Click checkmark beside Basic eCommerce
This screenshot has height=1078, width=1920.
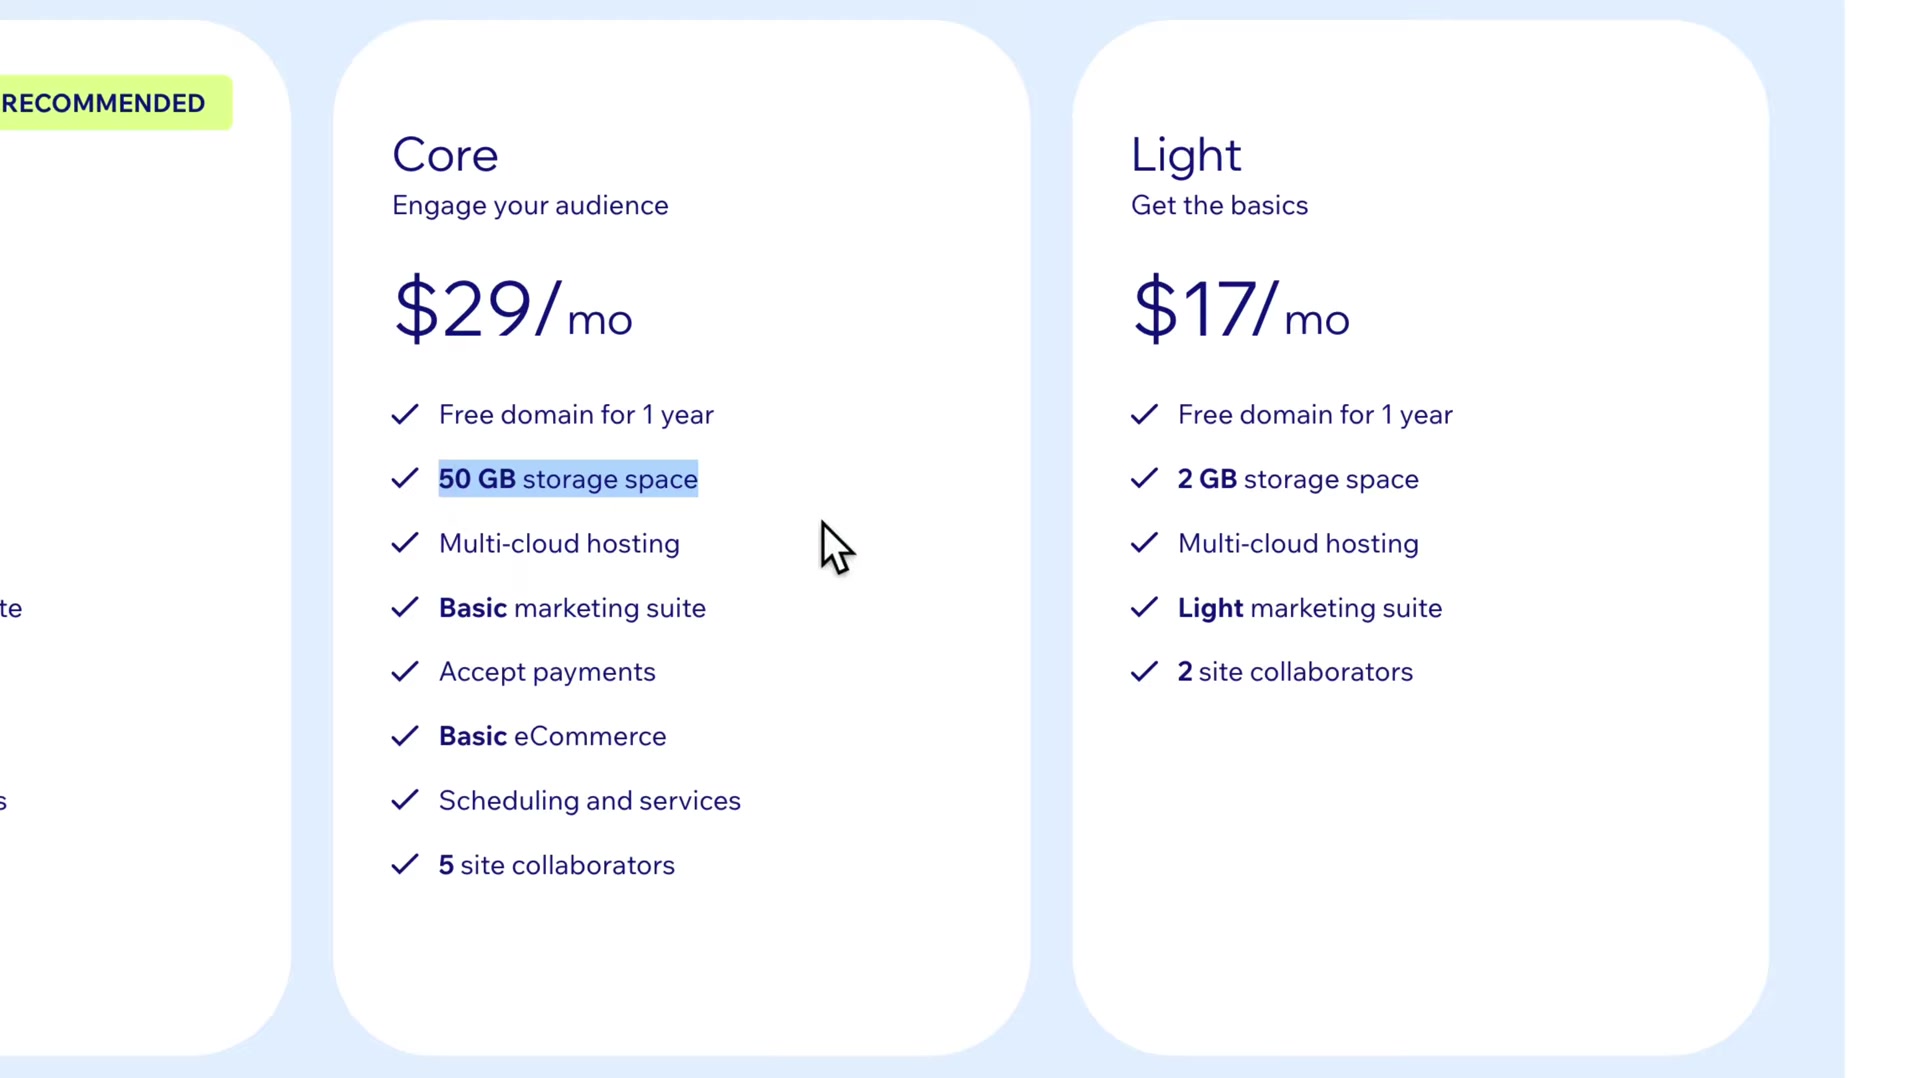[x=405, y=736]
